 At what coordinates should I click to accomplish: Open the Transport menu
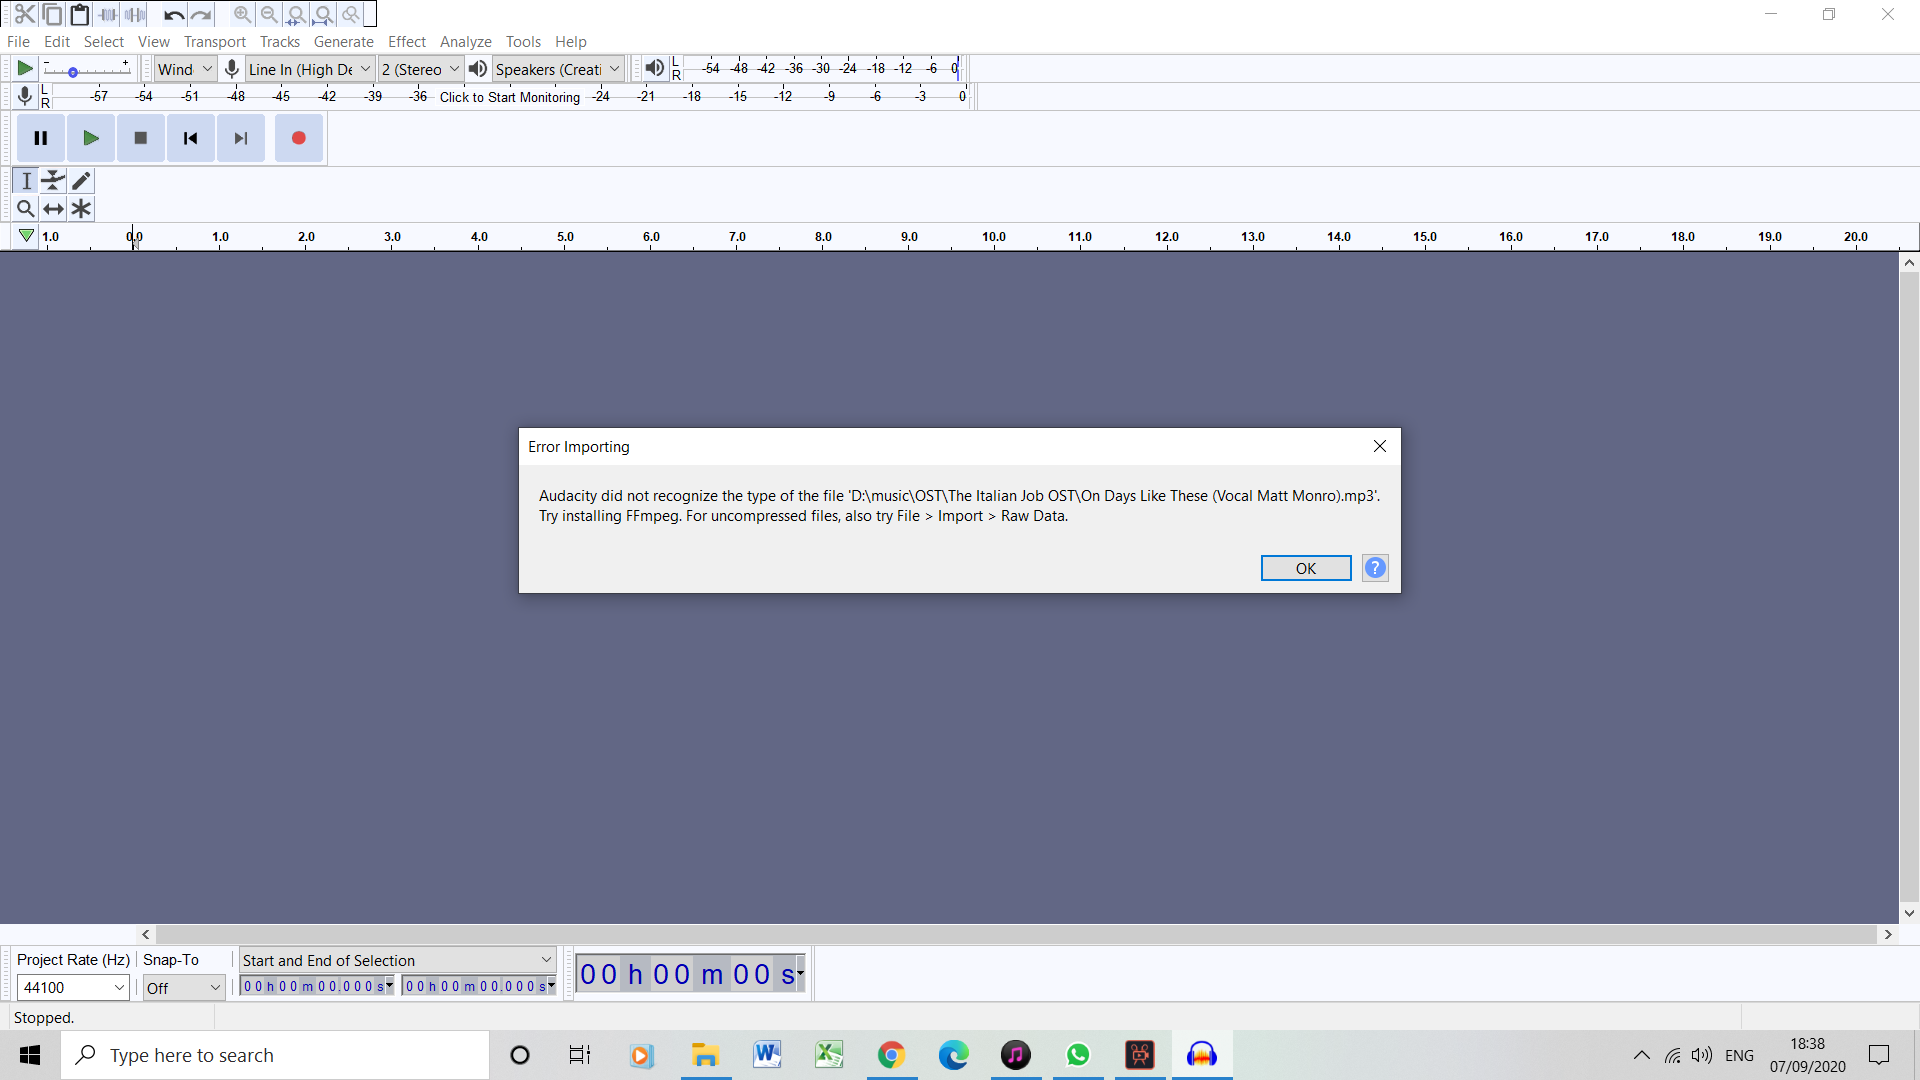[x=215, y=41]
